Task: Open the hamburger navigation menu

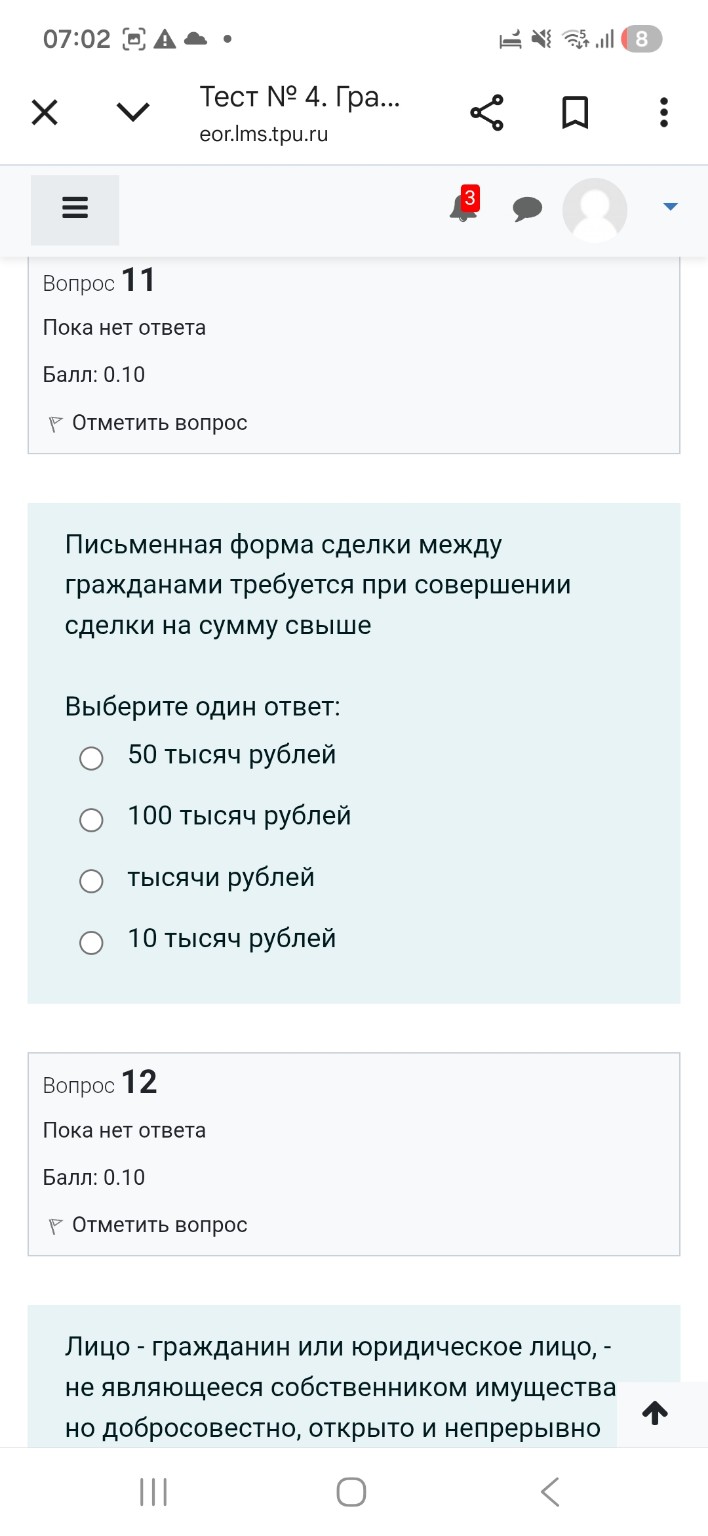Action: [74, 209]
